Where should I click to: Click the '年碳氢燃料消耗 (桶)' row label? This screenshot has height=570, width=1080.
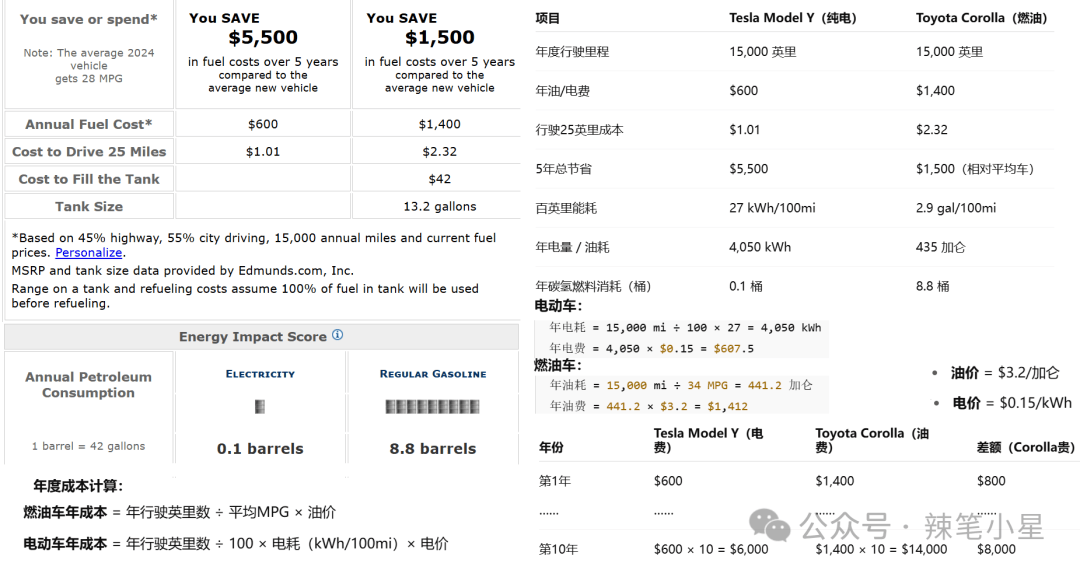[x=593, y=286]
